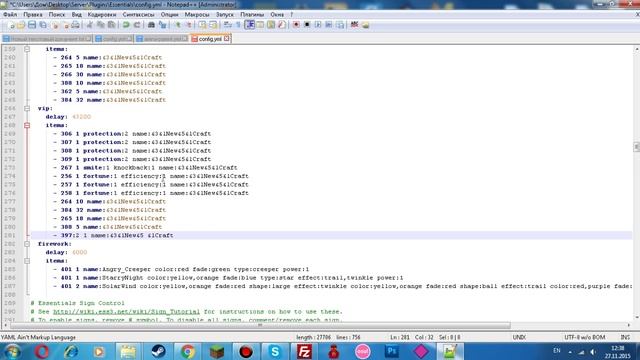Open FileZilla from the taskbar
The width and height of the screenshot is (640, 360).
[304, 351]
